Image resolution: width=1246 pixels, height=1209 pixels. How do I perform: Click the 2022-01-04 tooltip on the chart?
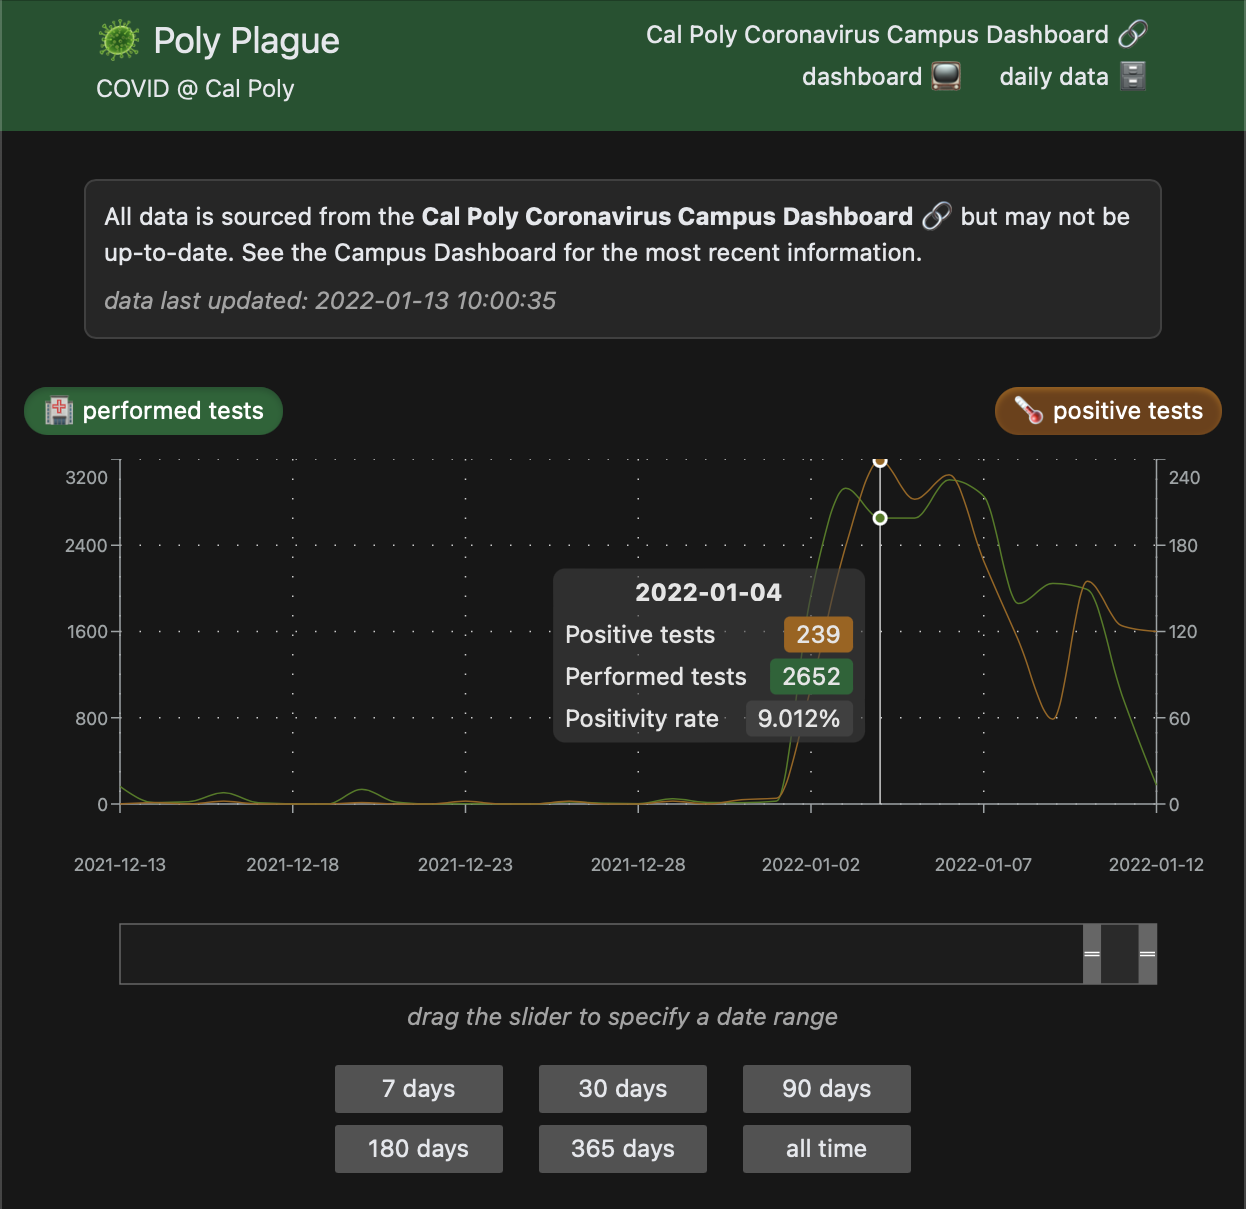point(708,655)
